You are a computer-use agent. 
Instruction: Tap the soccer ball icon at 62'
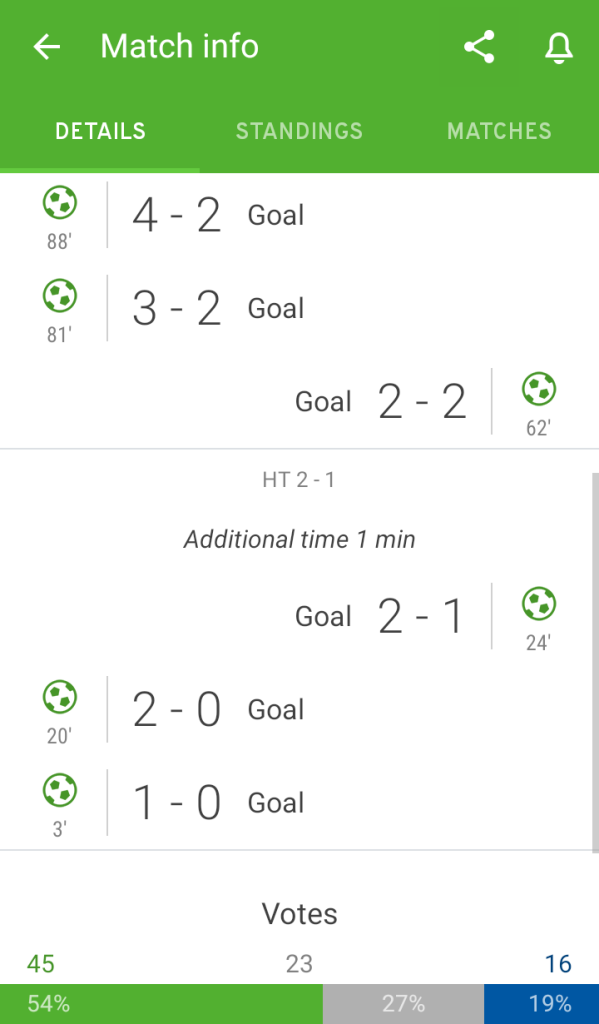pos(539,389)
